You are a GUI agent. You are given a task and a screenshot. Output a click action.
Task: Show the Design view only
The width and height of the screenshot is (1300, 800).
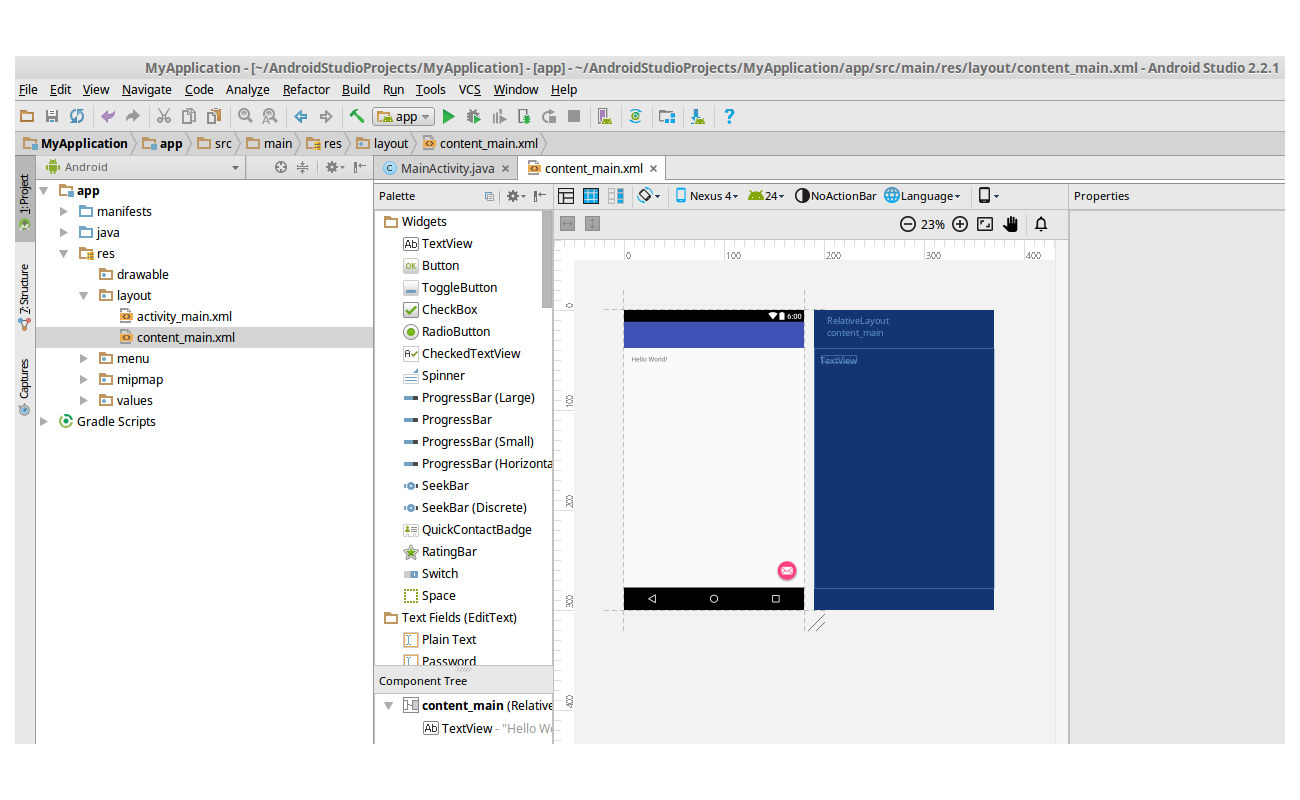coord(566,196)
